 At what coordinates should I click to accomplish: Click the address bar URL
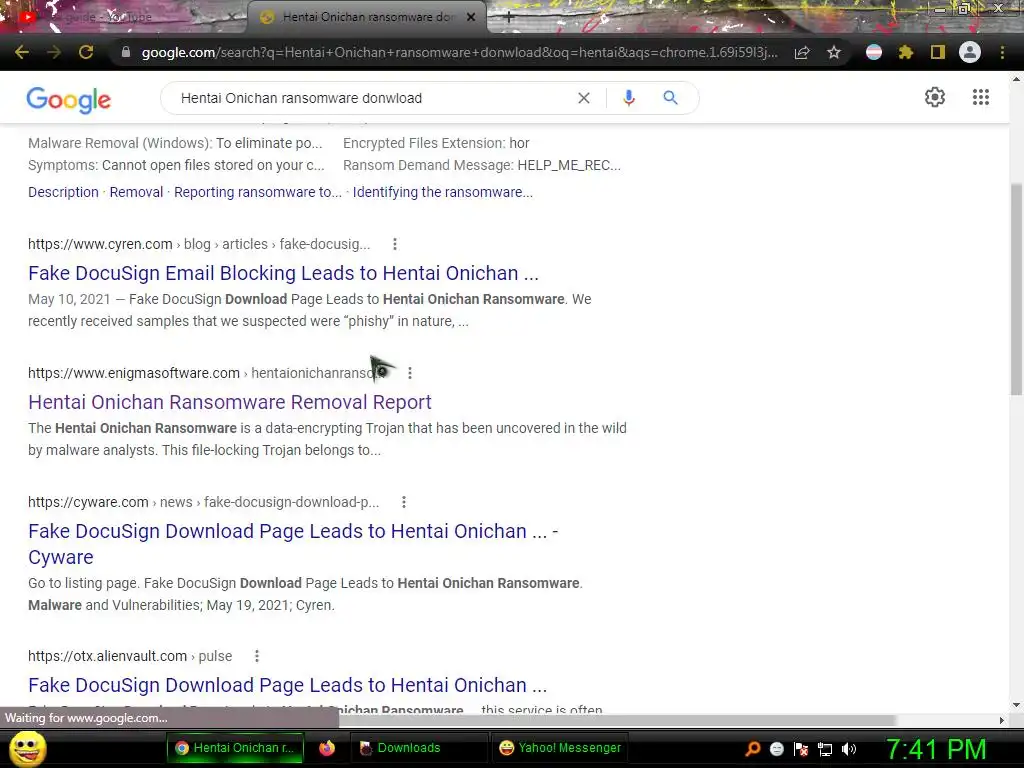pyautogui.click(x=460, y=52)
